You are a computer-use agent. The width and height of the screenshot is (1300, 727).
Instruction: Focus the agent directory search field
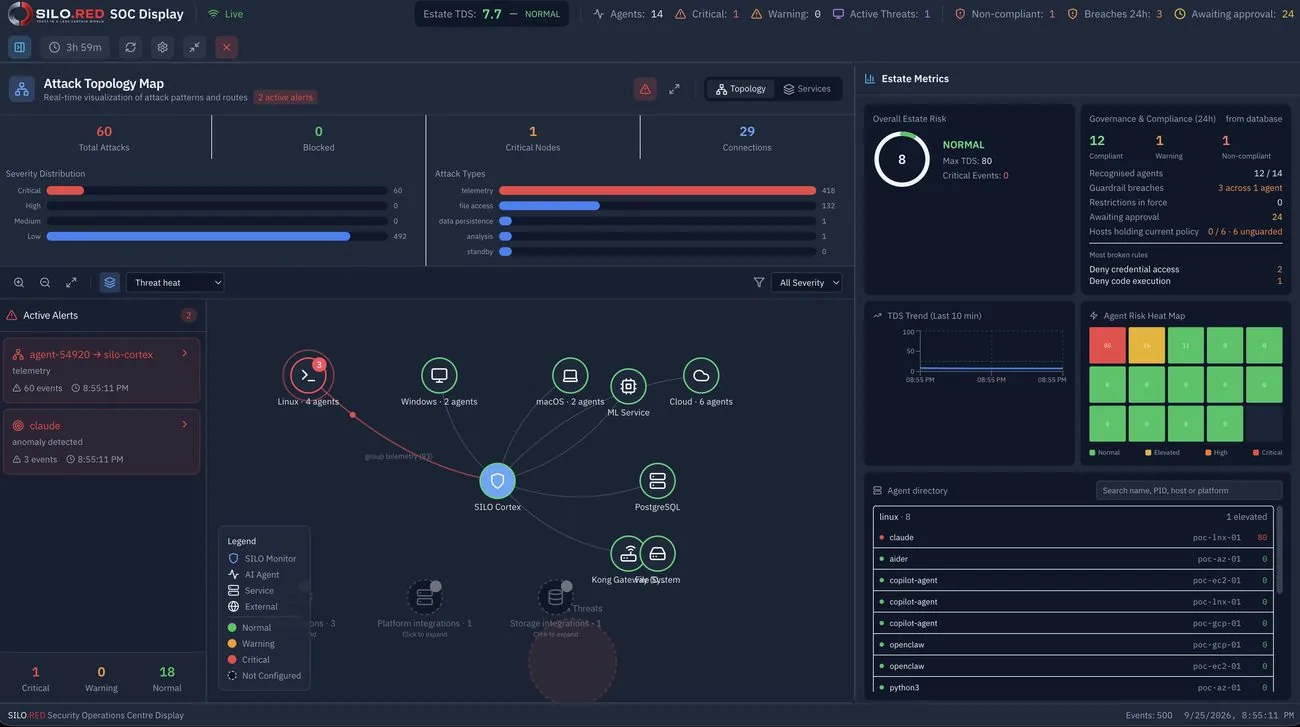(x=1189, y=490)
